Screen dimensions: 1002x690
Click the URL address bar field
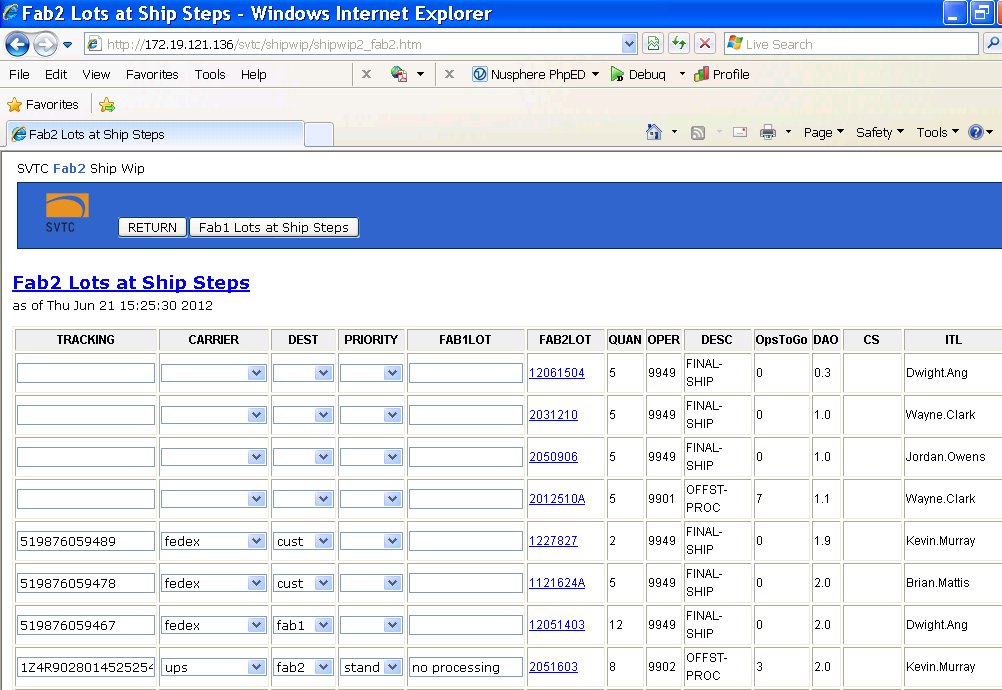coord(362,44)
